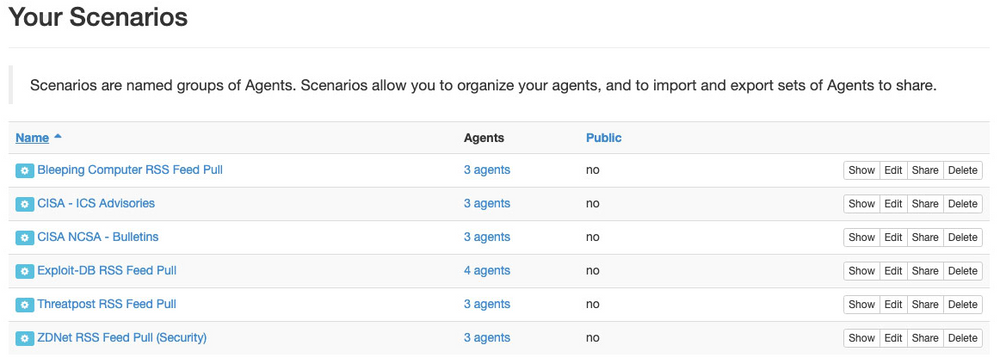Click the Threatpost scenario gear icon

pos(25,305)
